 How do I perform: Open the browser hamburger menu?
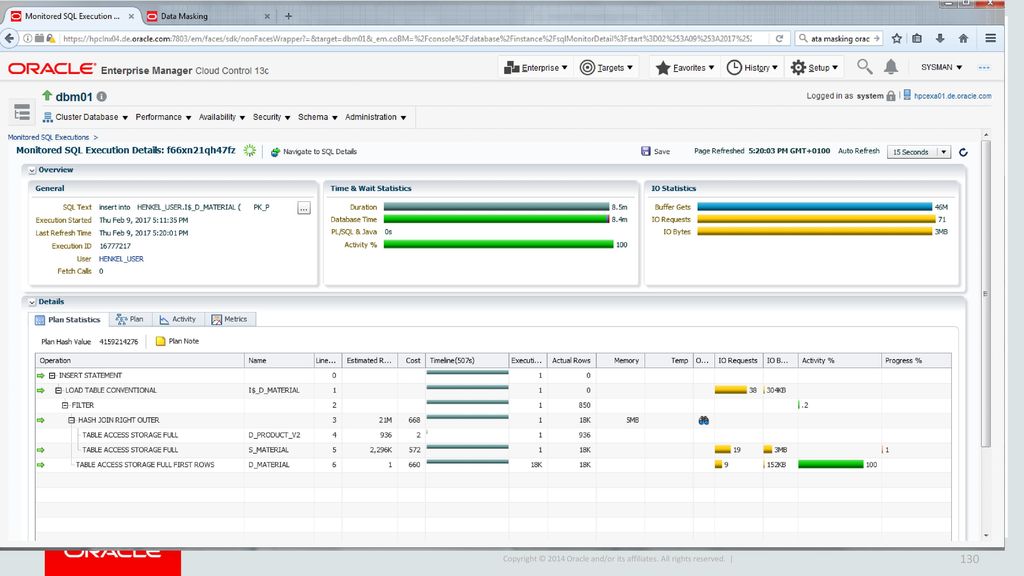[991, 39]
